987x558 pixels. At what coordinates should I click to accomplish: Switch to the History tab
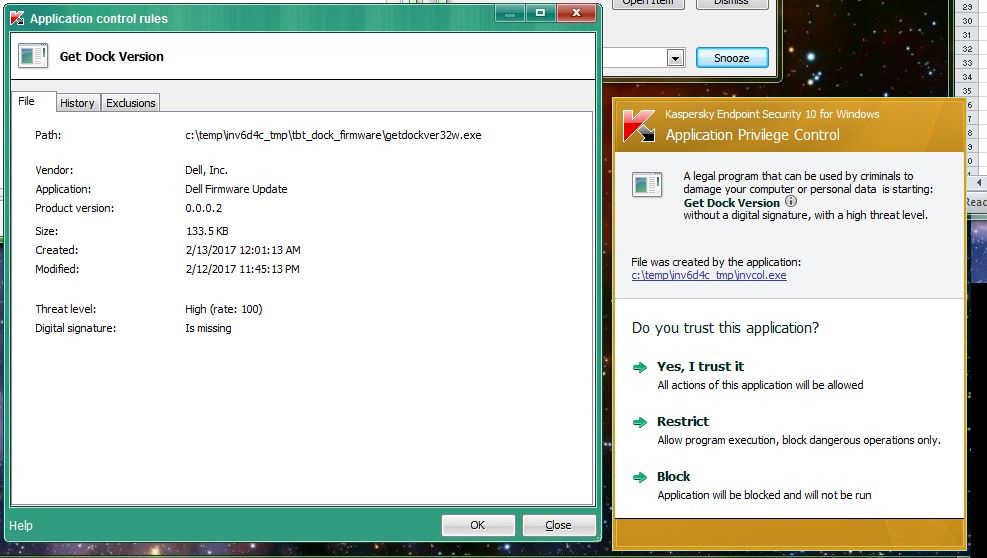click(77, 103)
